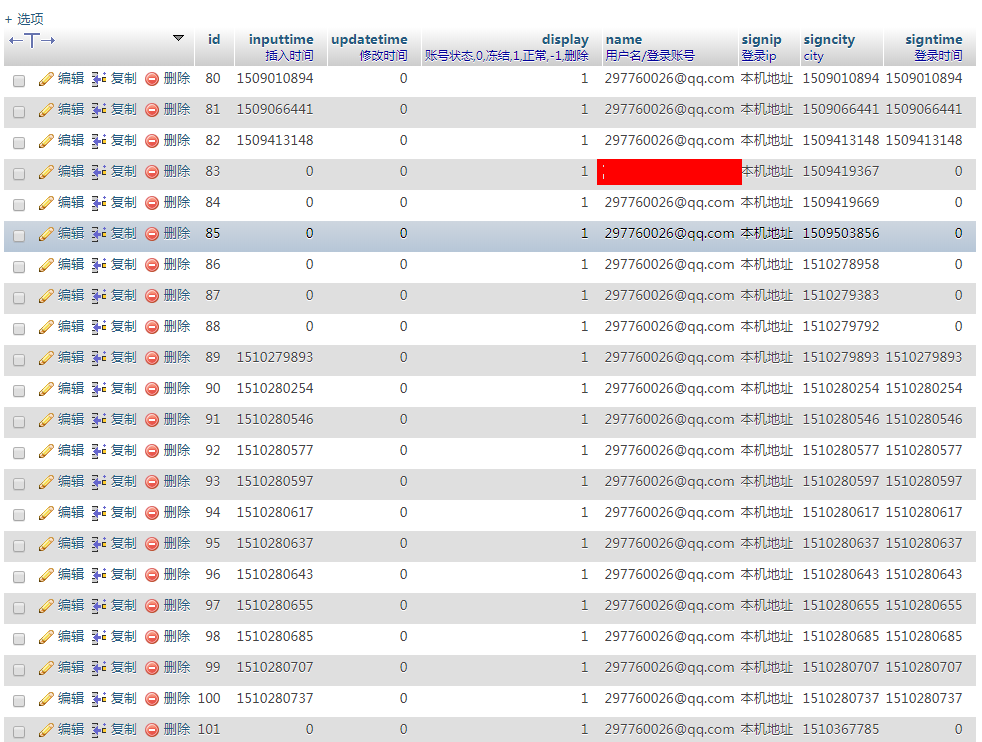
Task: Click the pencil edit icon for row id 95
Action: coord(46,544)
